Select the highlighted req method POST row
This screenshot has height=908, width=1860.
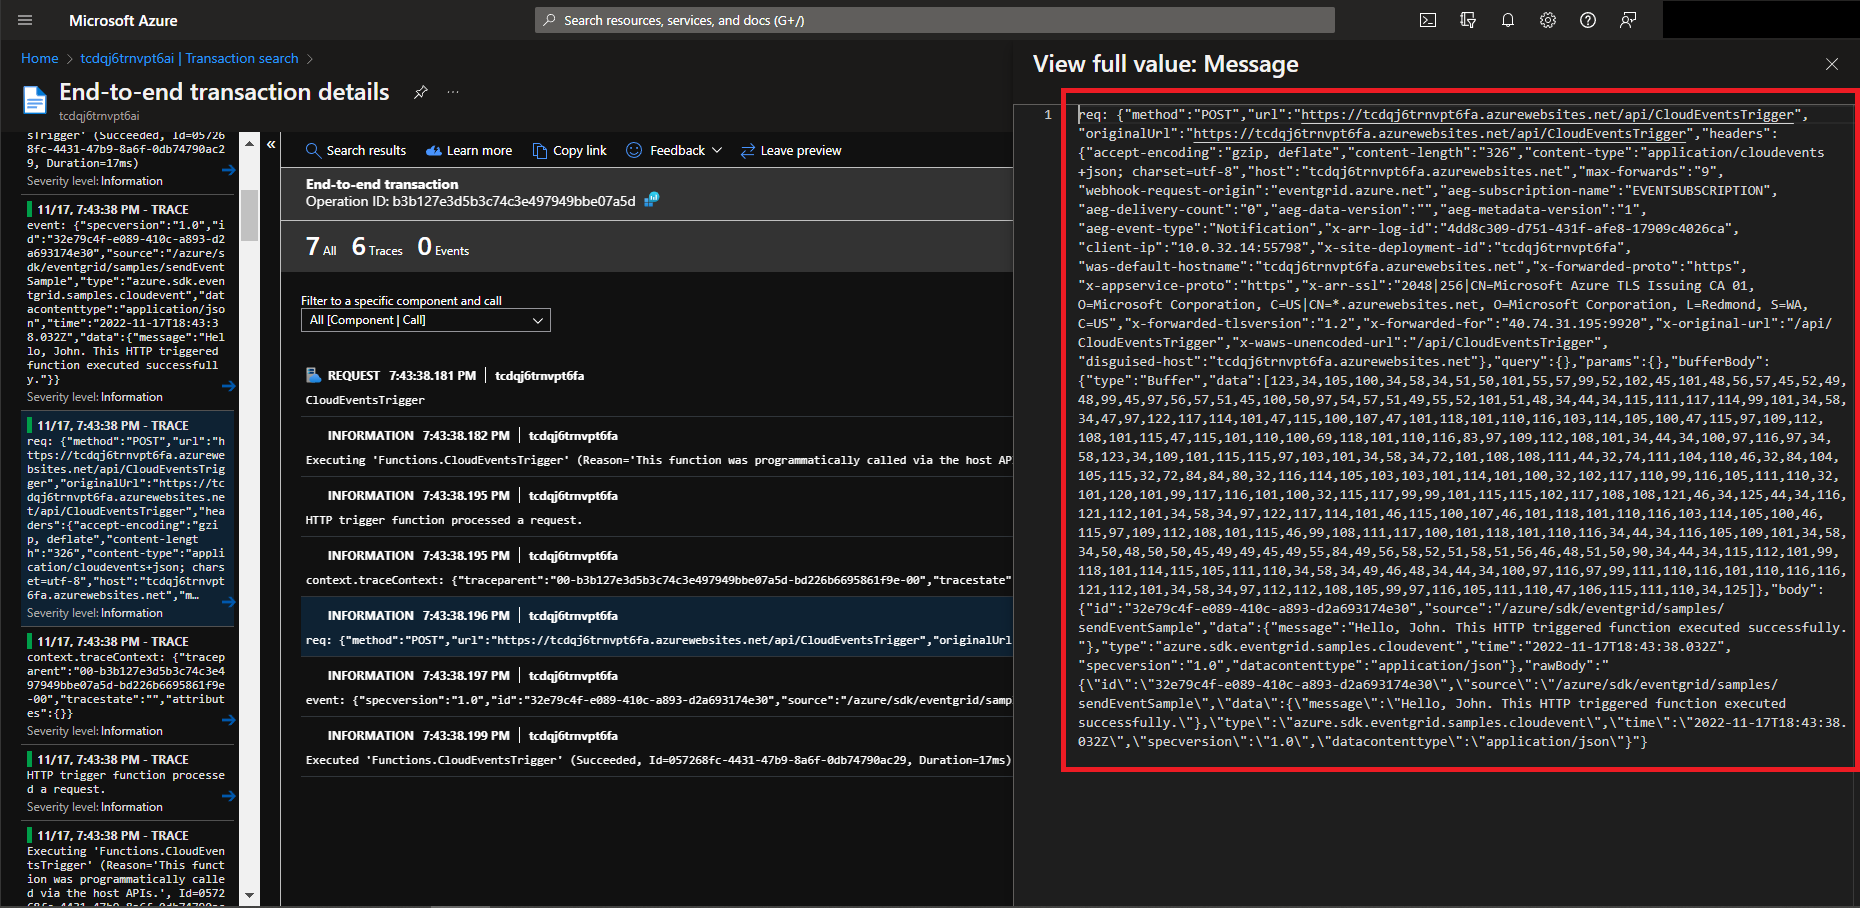pos(659,627)
